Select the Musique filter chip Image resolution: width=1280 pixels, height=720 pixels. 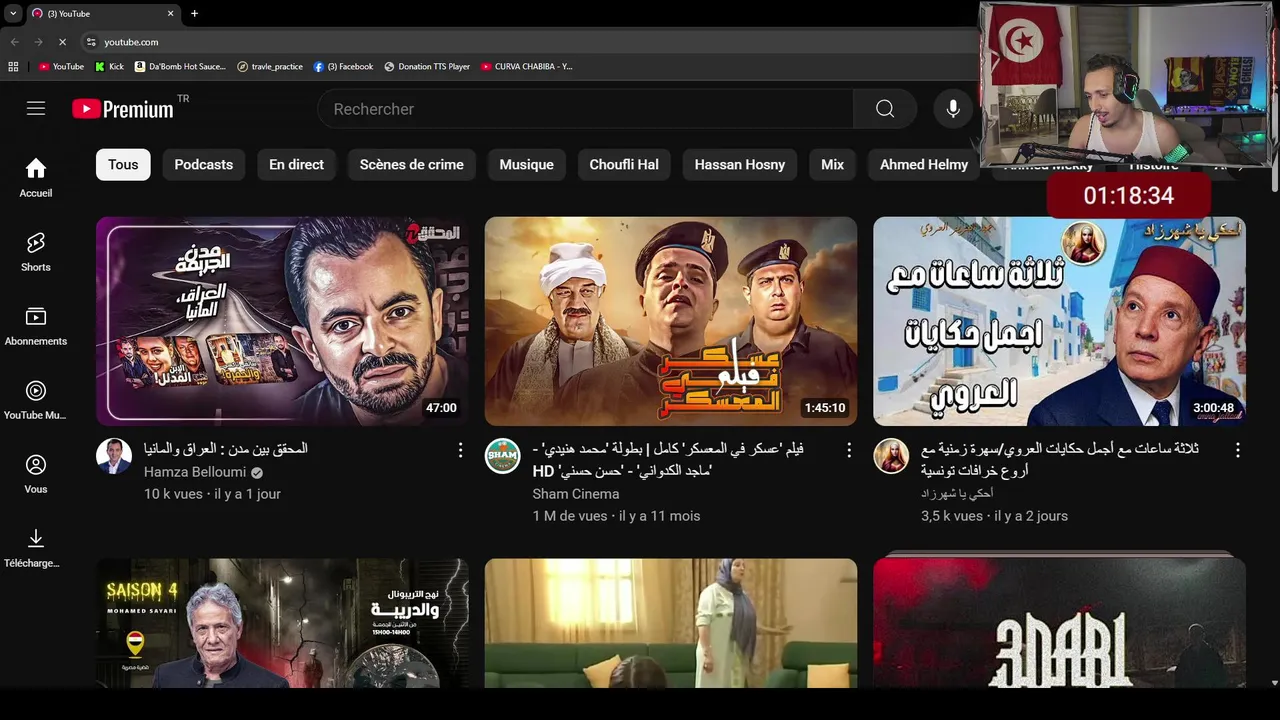click(527, 165)
